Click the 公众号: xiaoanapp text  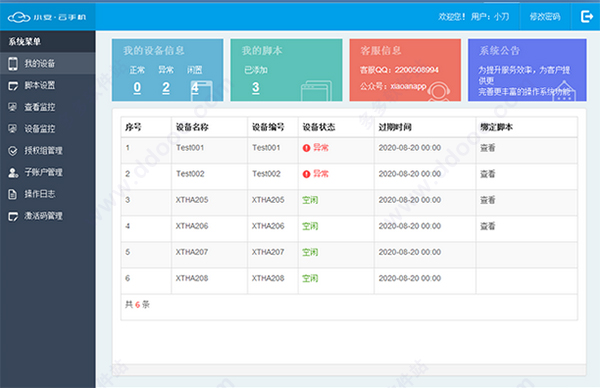click(x=393, y=86)
